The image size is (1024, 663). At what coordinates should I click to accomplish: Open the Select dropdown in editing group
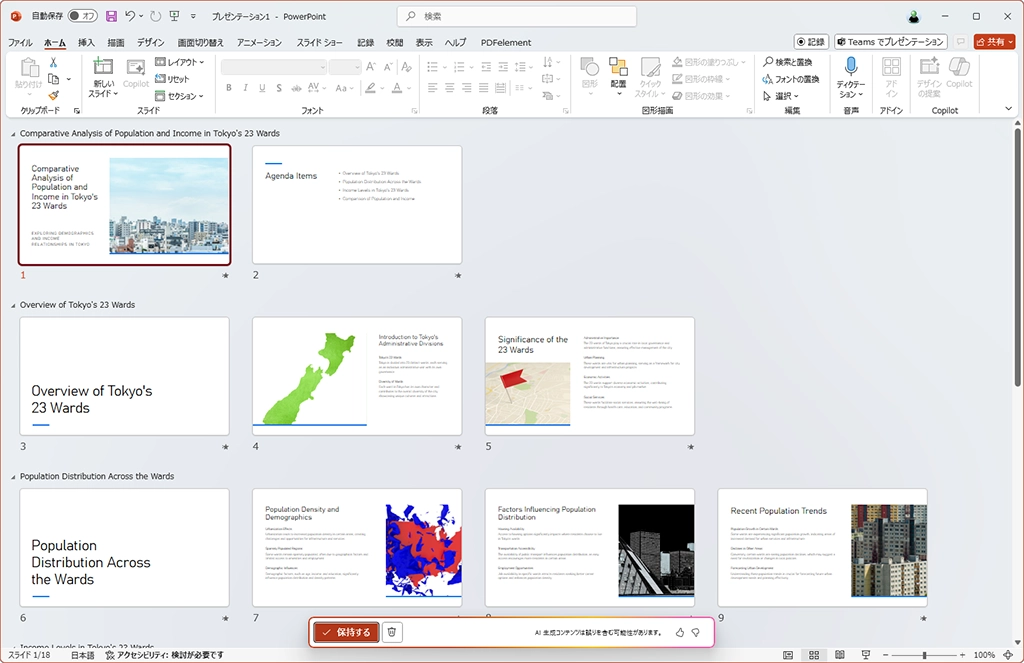[780, 96]
